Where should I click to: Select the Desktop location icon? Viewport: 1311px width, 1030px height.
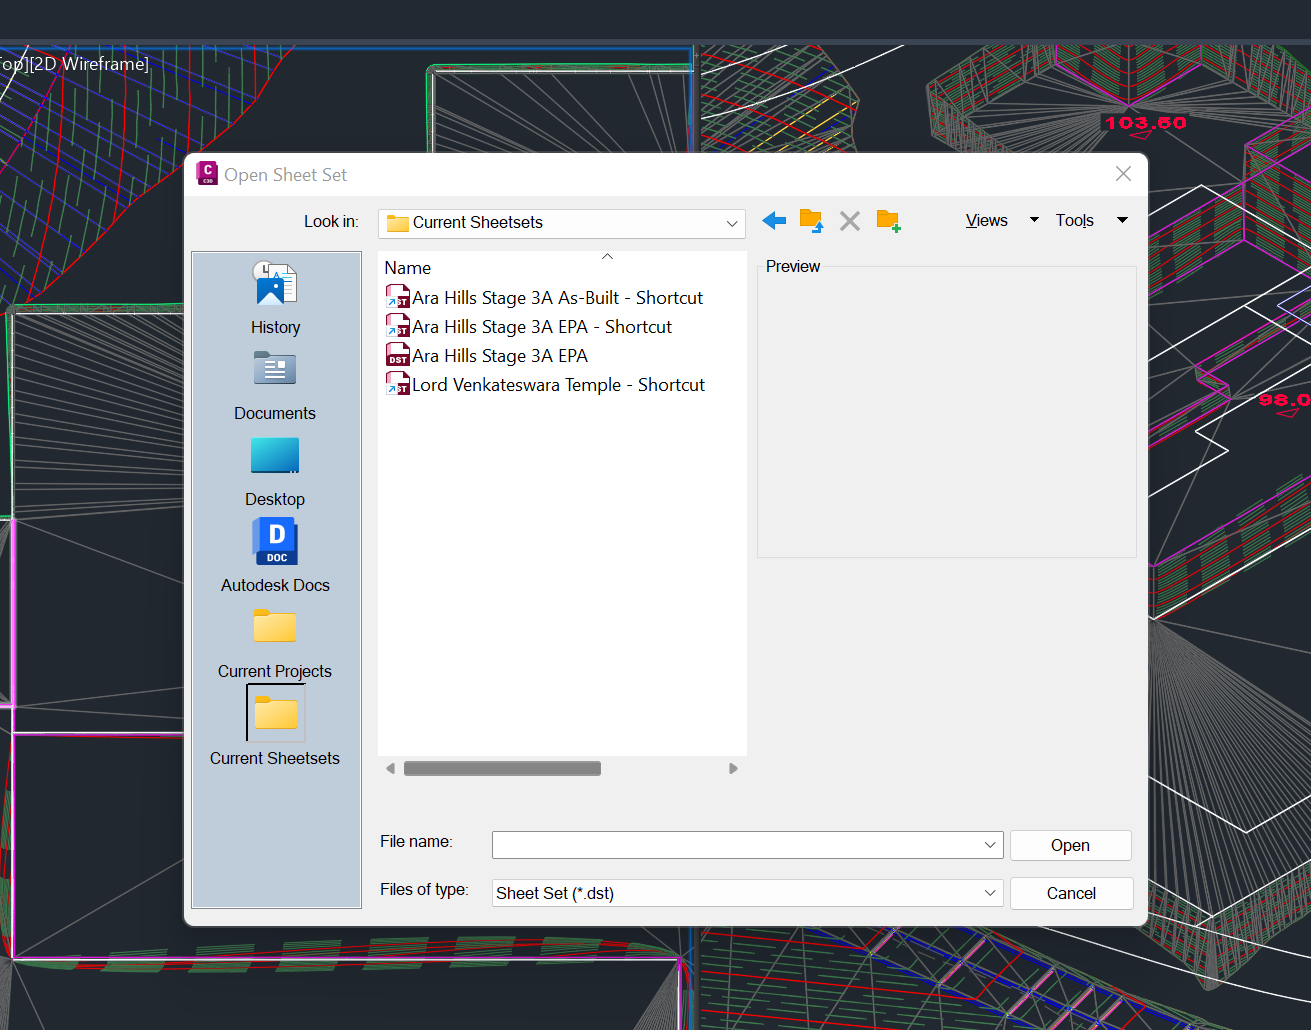click(275, 456)
